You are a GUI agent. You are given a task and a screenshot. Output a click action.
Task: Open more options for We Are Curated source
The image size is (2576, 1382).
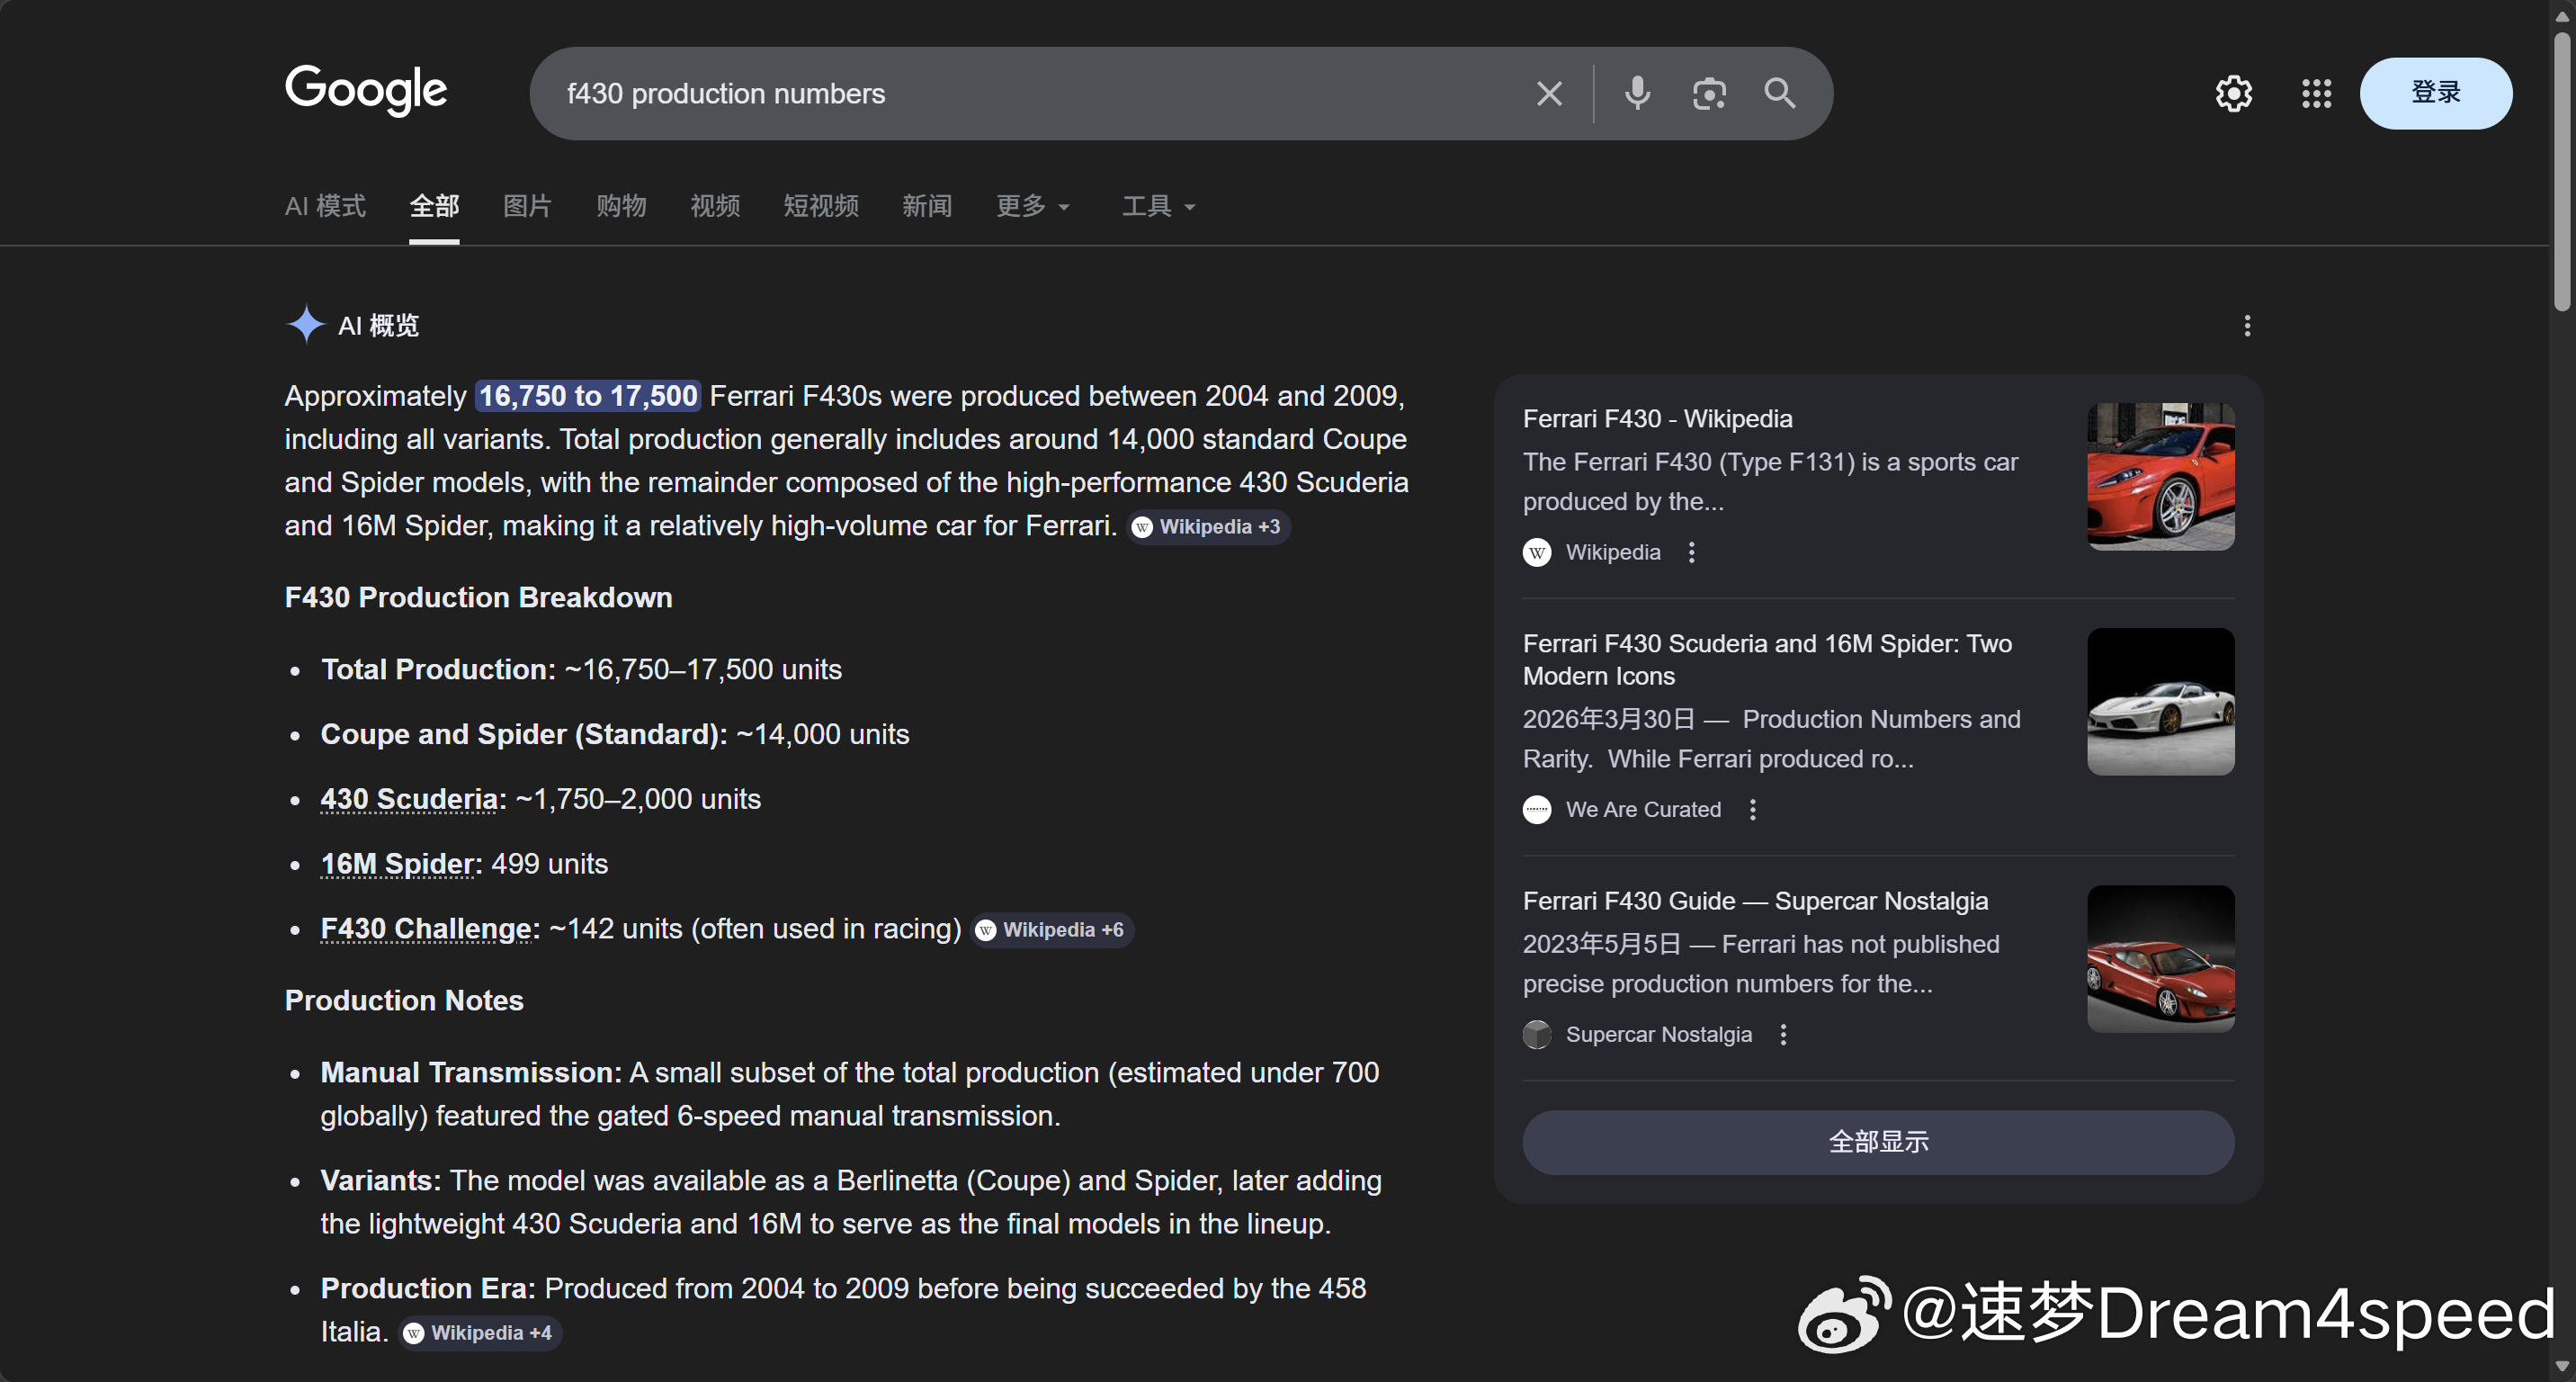coord(1752,810)
